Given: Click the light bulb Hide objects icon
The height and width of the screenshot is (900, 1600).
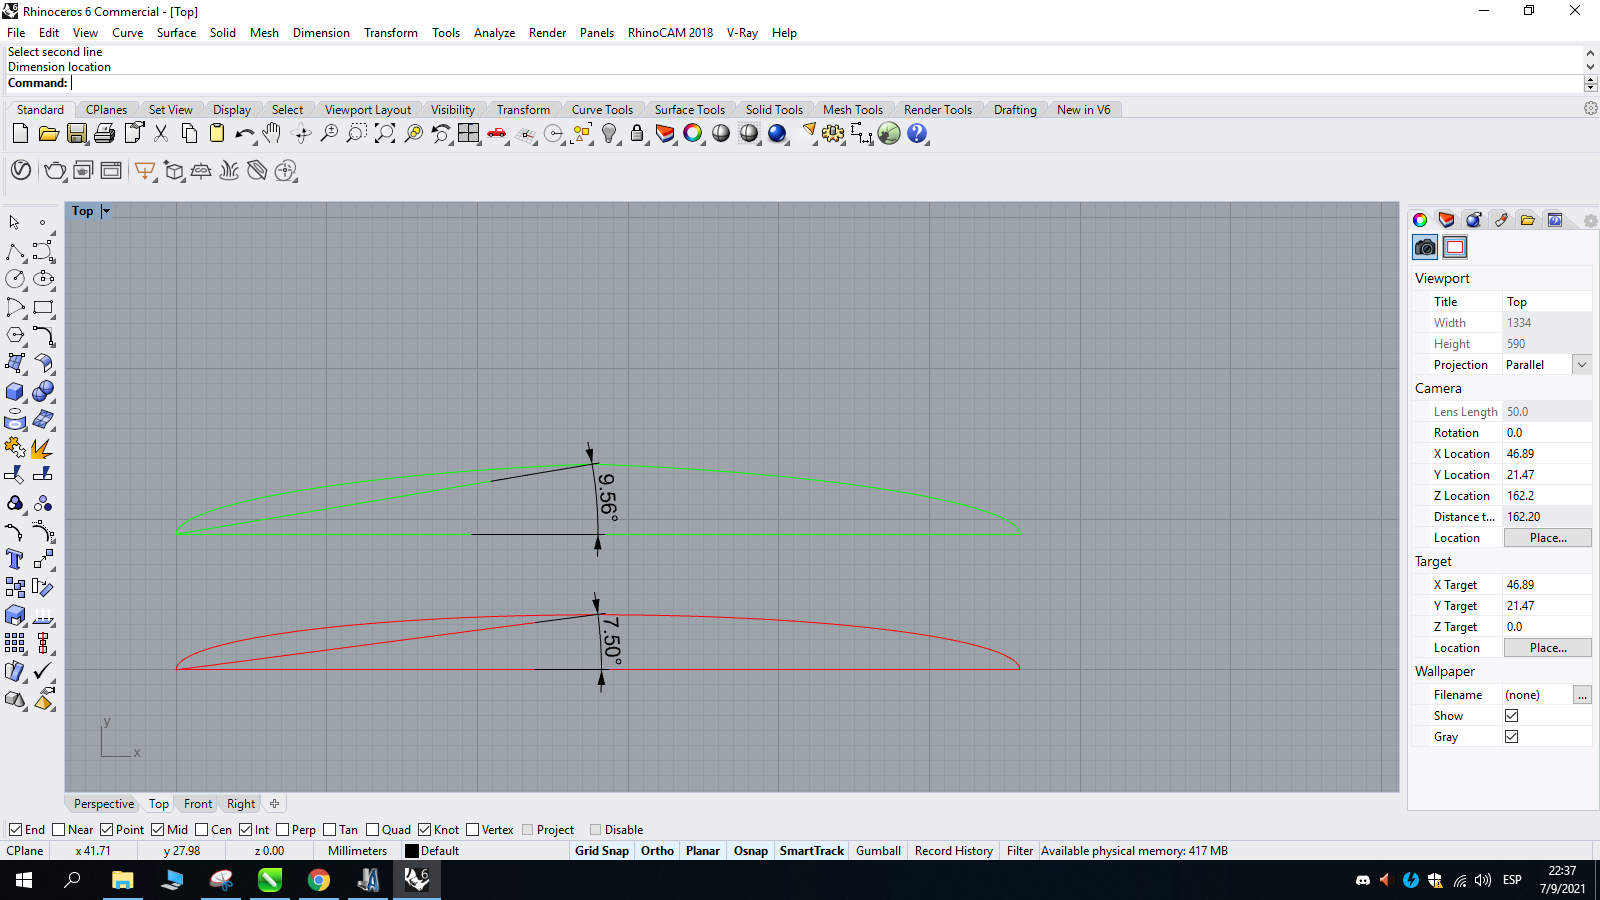Looking at the screenshot, I should [609, 133].
